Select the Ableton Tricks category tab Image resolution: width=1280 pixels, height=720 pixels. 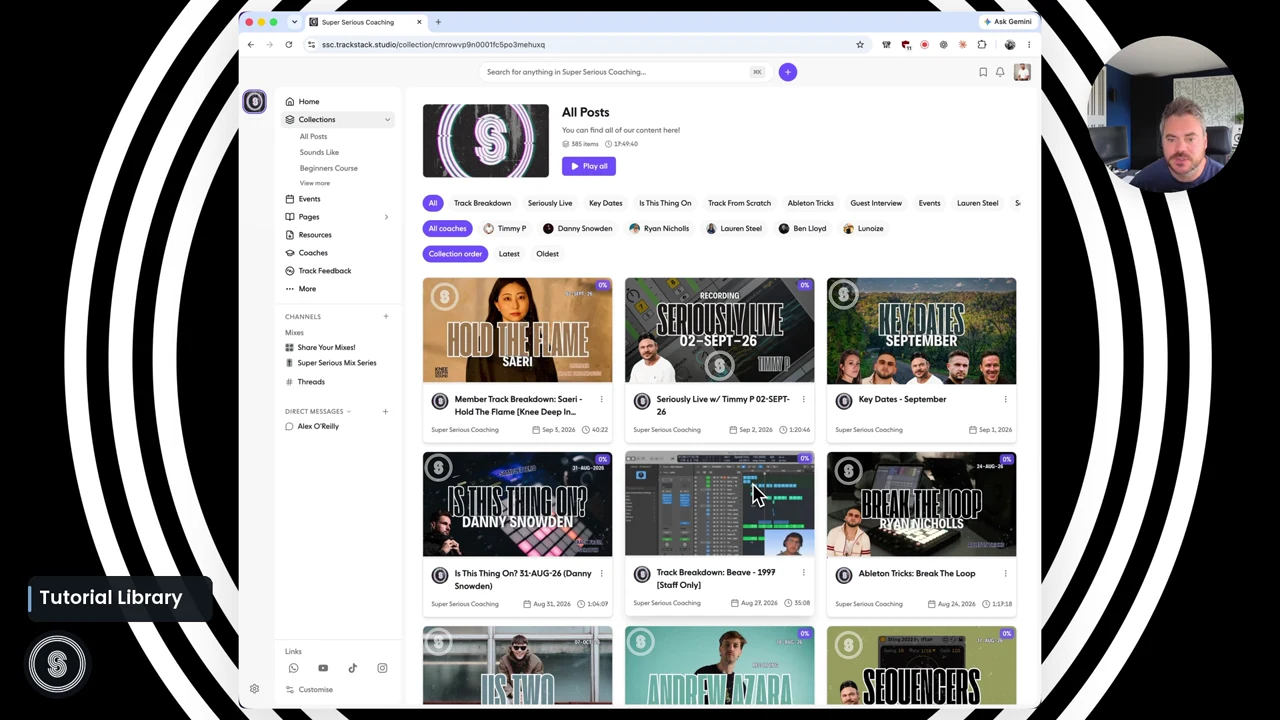click(810, 203)
